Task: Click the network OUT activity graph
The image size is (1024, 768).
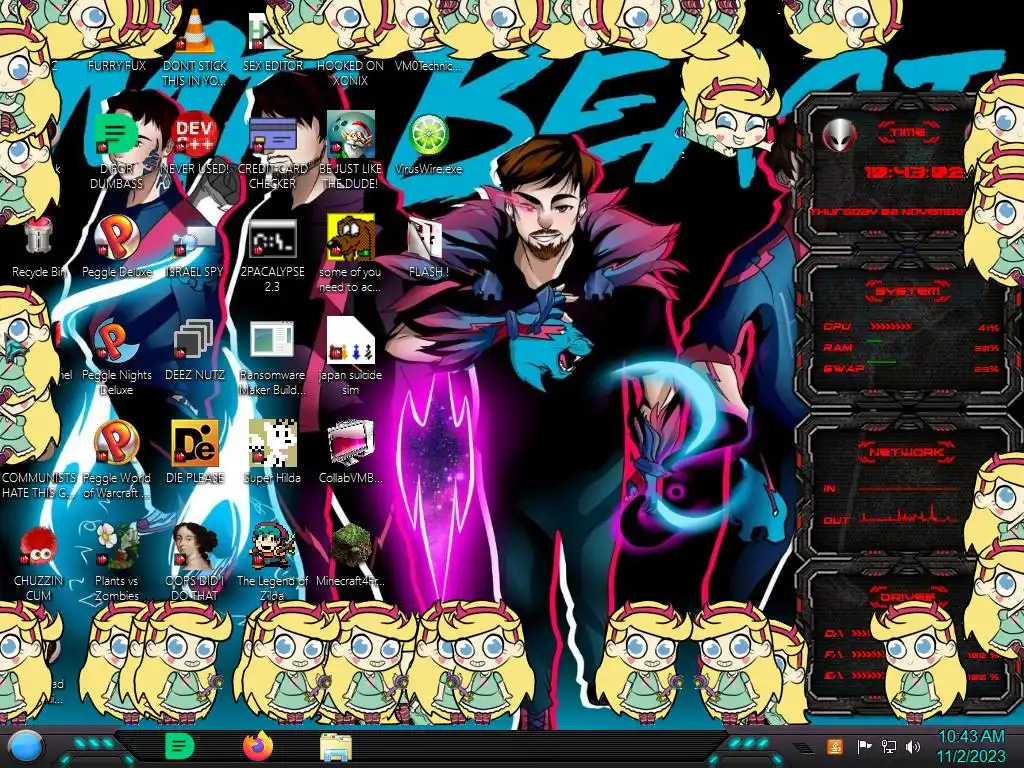Action: pos(910,516)
